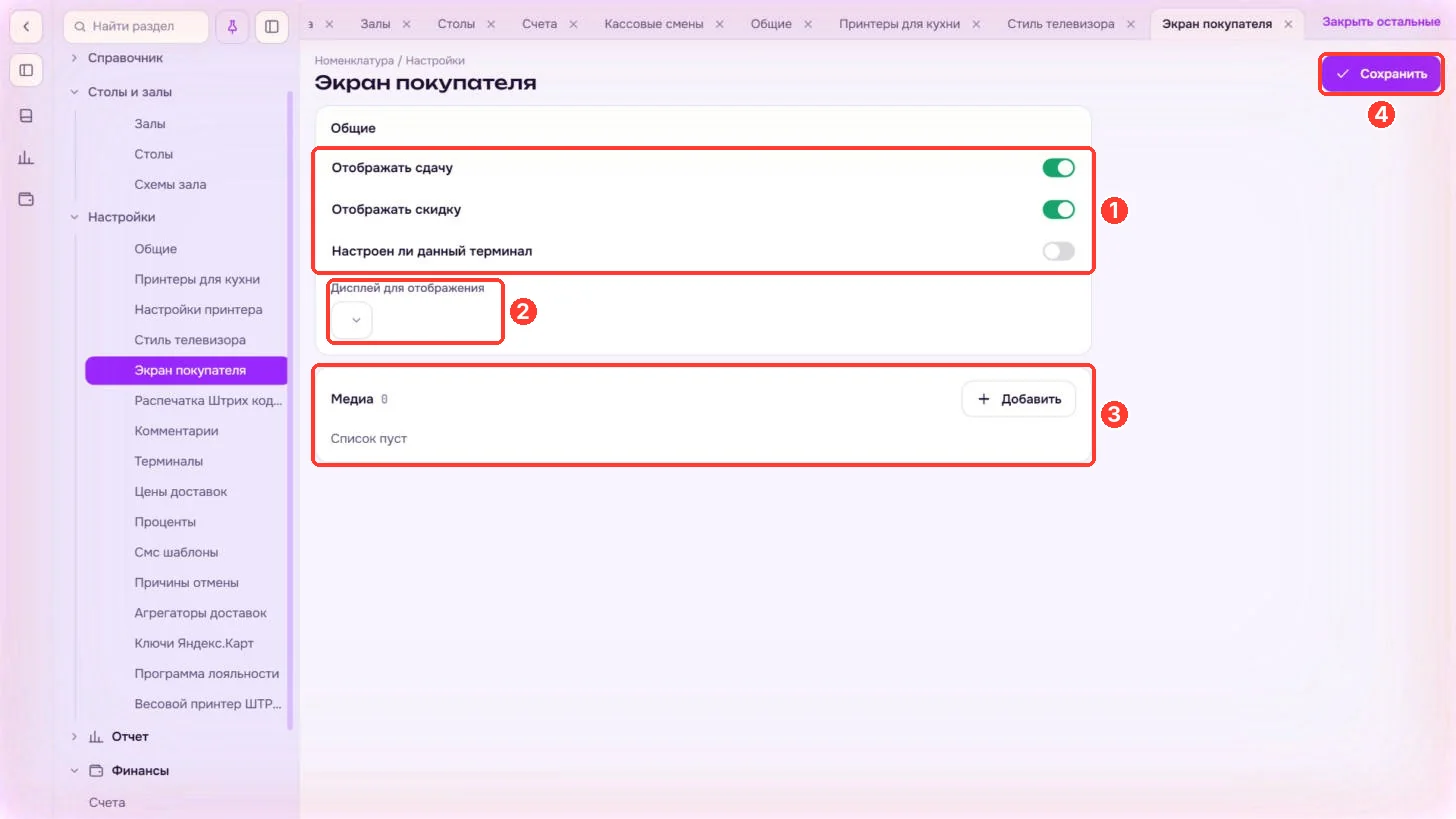Image resolution: width=1456 pixels, height=819 pixels.
Task: Collapse the Столы и залы section
Action: (74, 92)
